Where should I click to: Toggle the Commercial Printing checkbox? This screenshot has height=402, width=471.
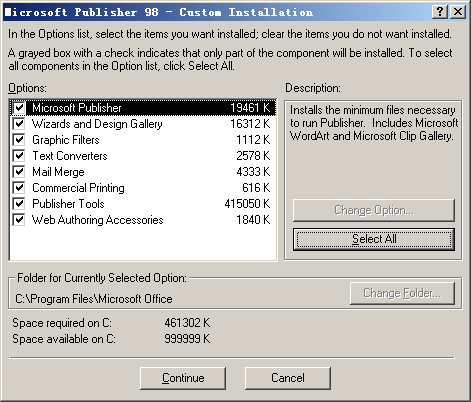(19, 188)
